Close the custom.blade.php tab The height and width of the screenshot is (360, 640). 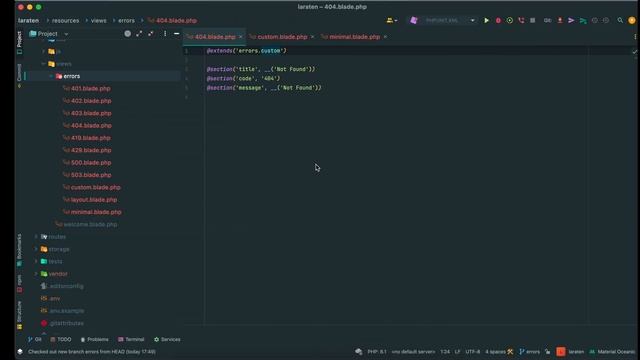(313, 37)
